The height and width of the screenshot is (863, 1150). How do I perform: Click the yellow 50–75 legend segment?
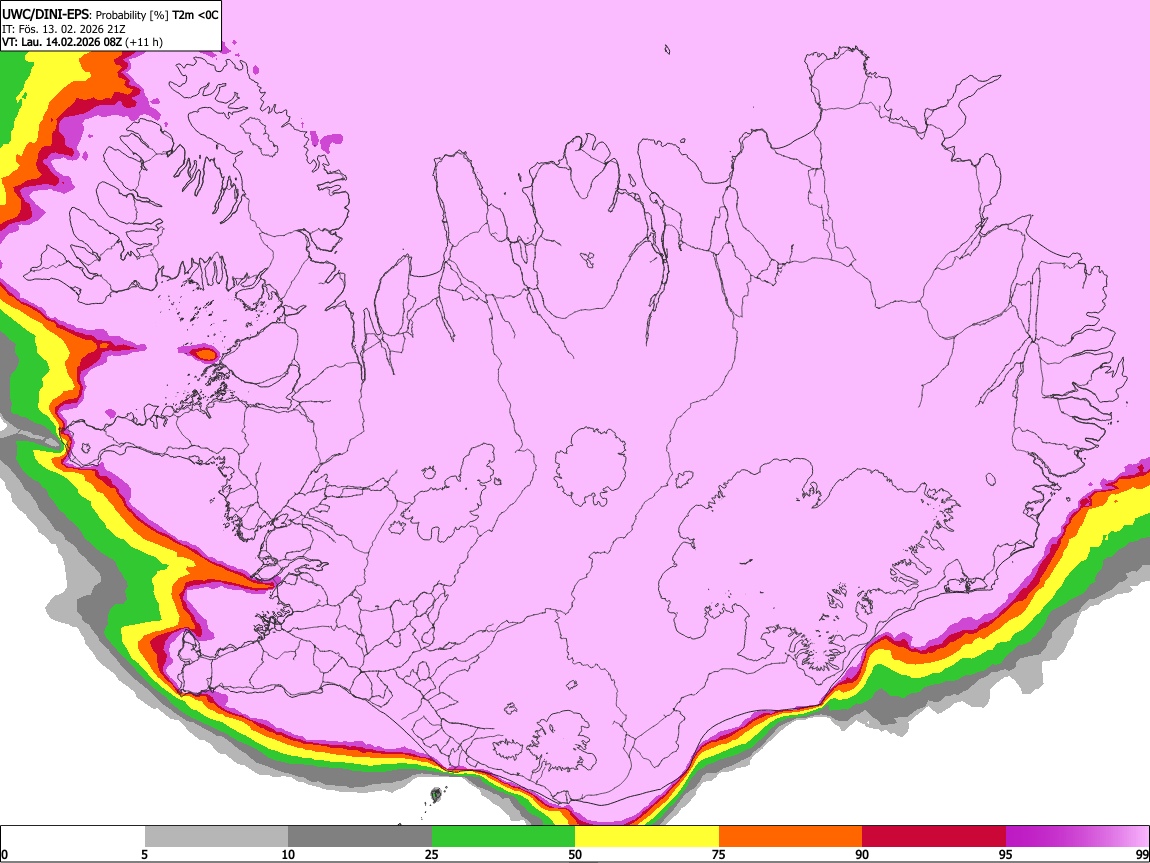tap(647, 837)
